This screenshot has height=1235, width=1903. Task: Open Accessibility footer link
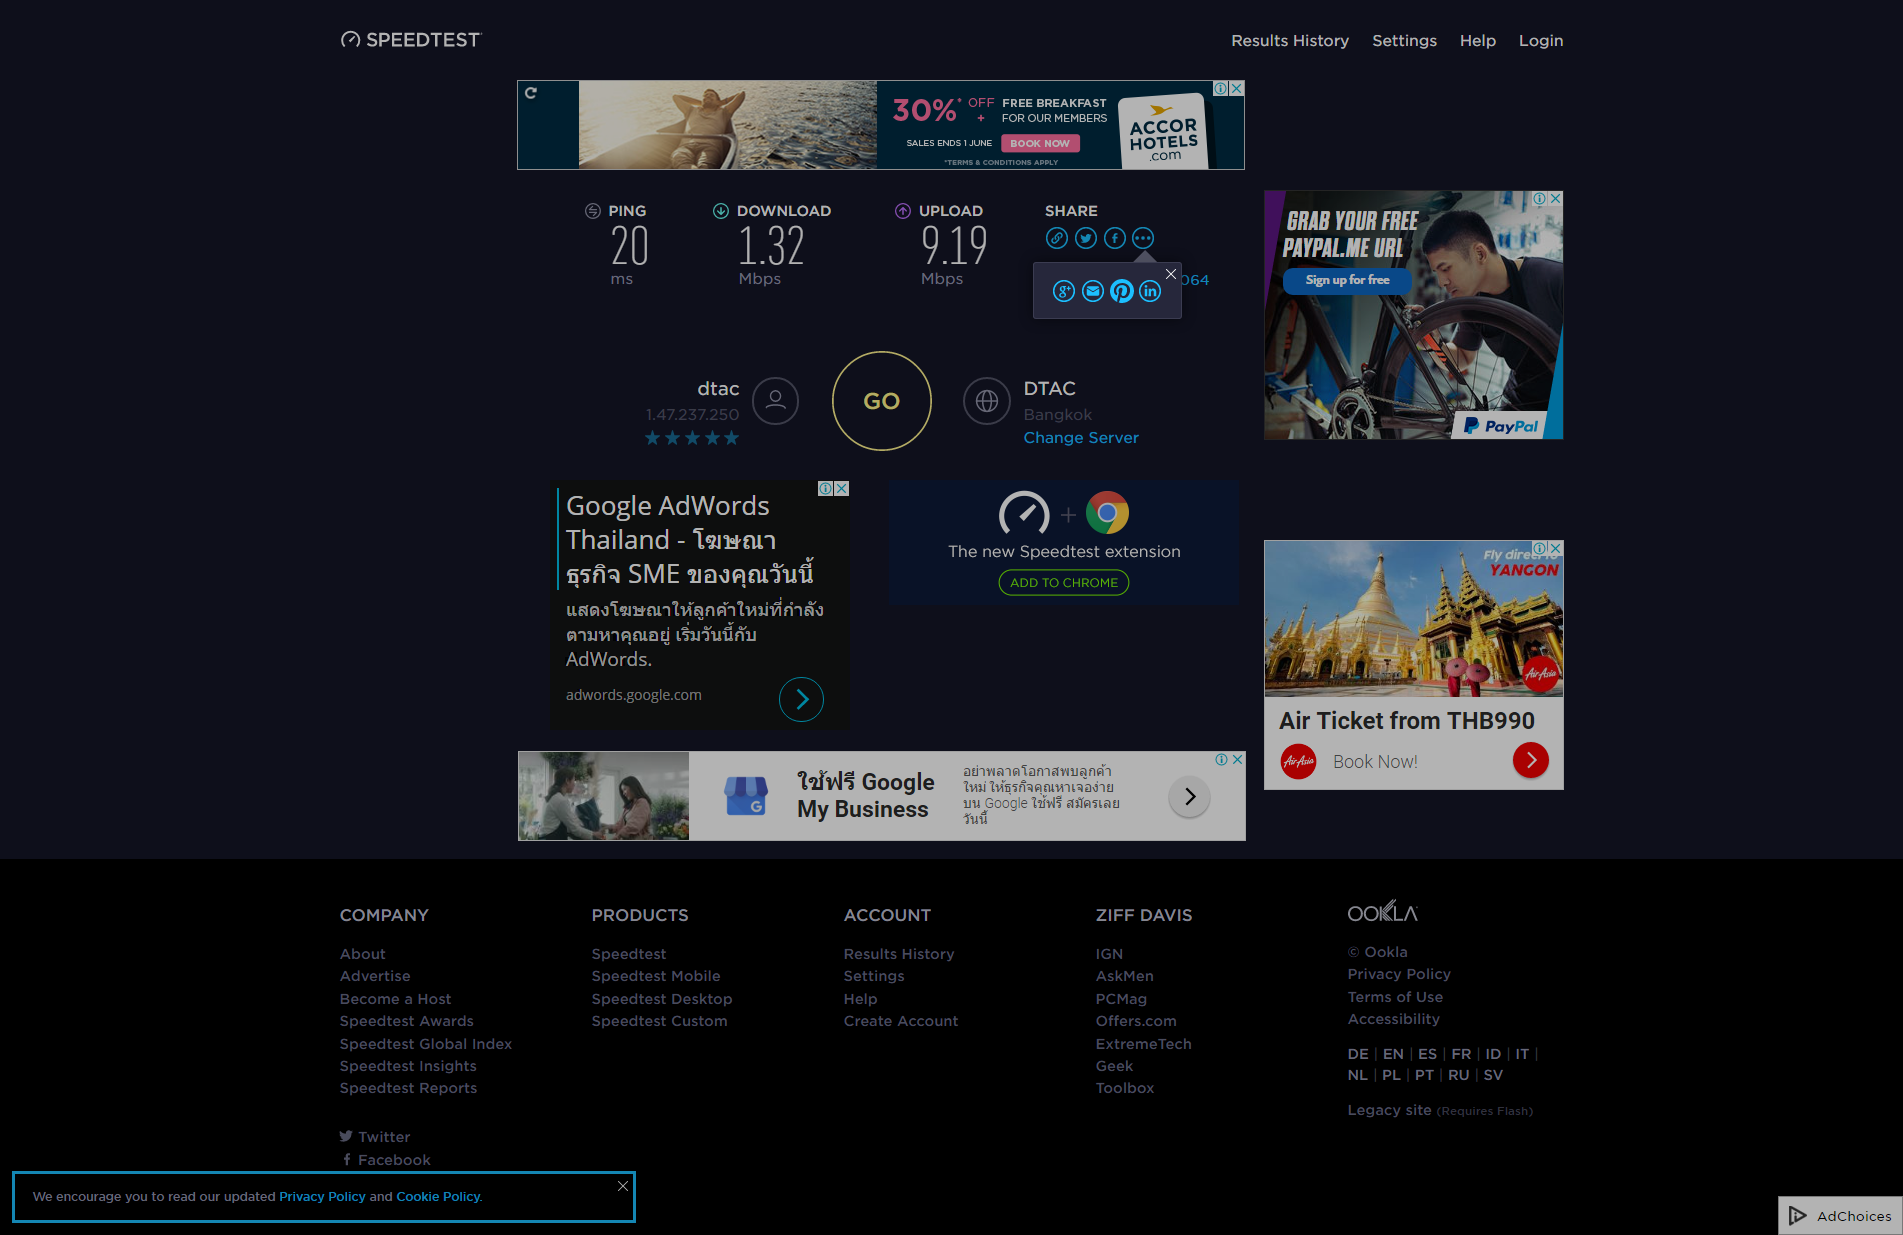coord(1394,1019)
